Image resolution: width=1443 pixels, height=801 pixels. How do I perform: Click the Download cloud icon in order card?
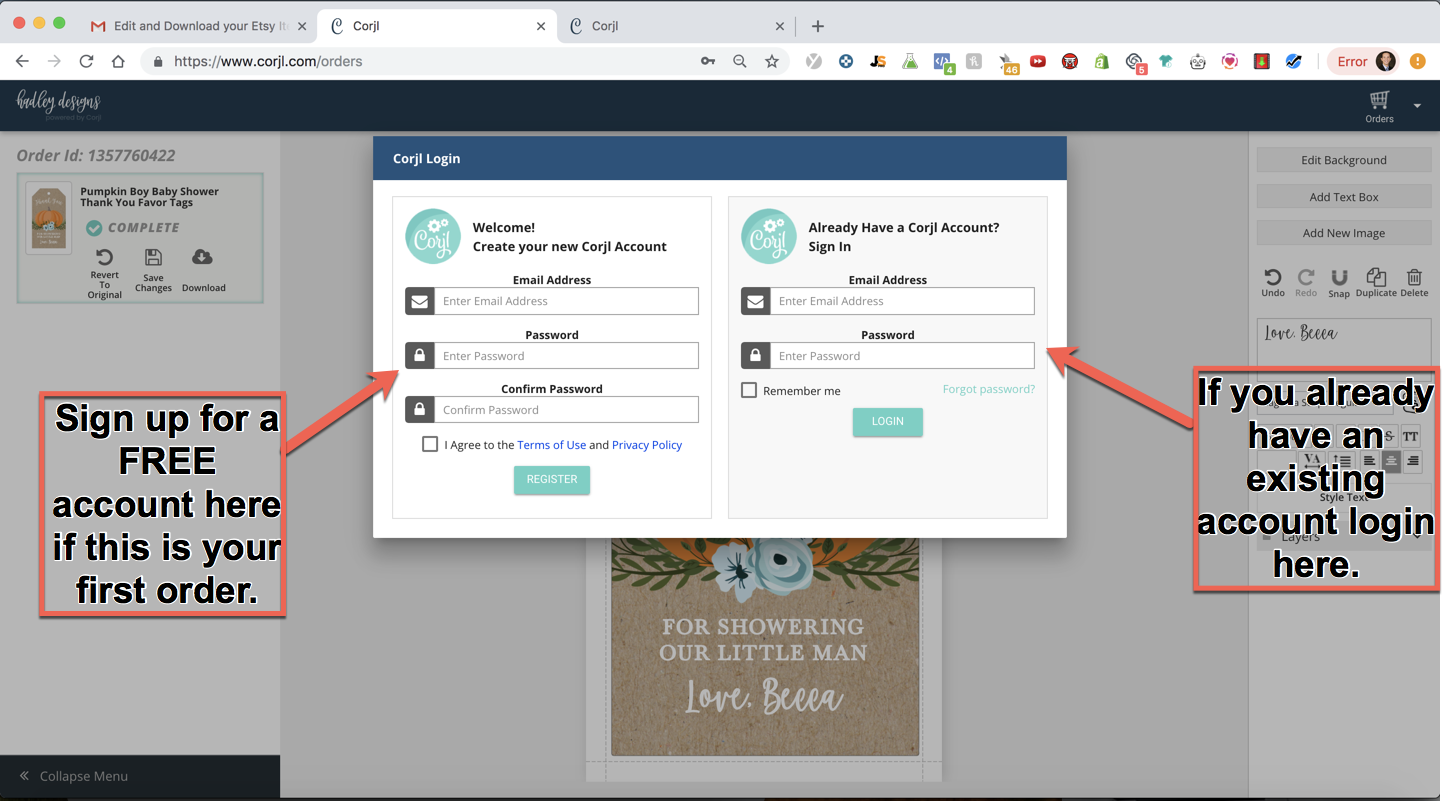pyautogui.click(x=202, y=257)
